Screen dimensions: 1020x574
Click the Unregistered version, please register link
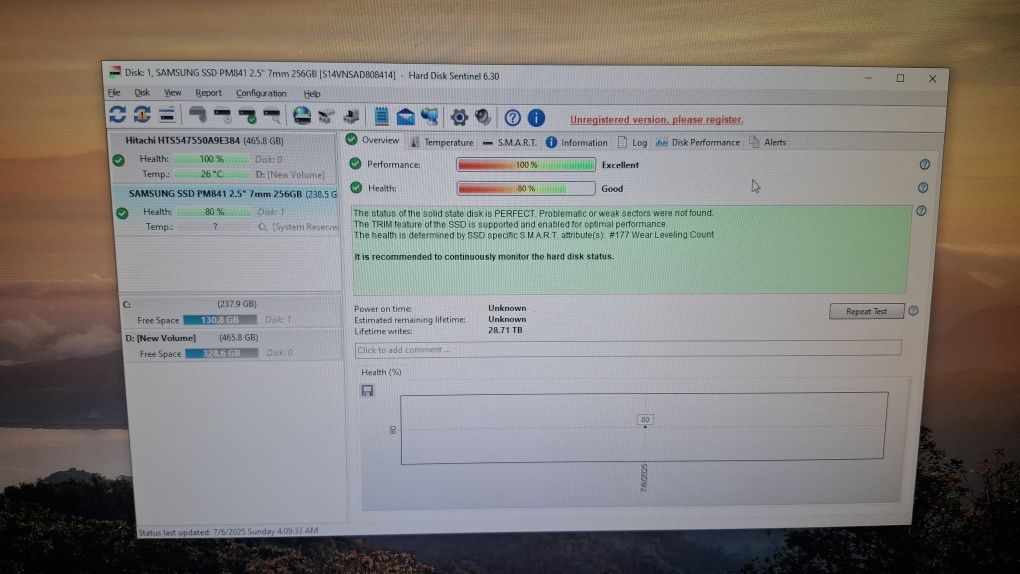click(656, 120)
